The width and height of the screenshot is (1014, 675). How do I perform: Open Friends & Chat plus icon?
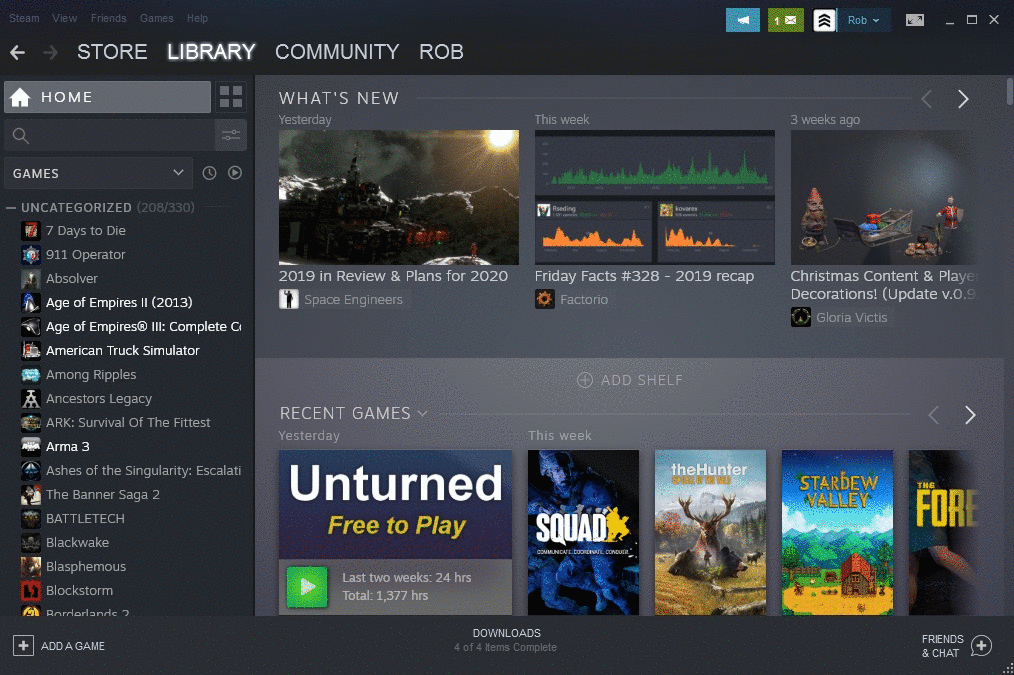[981, 645]
